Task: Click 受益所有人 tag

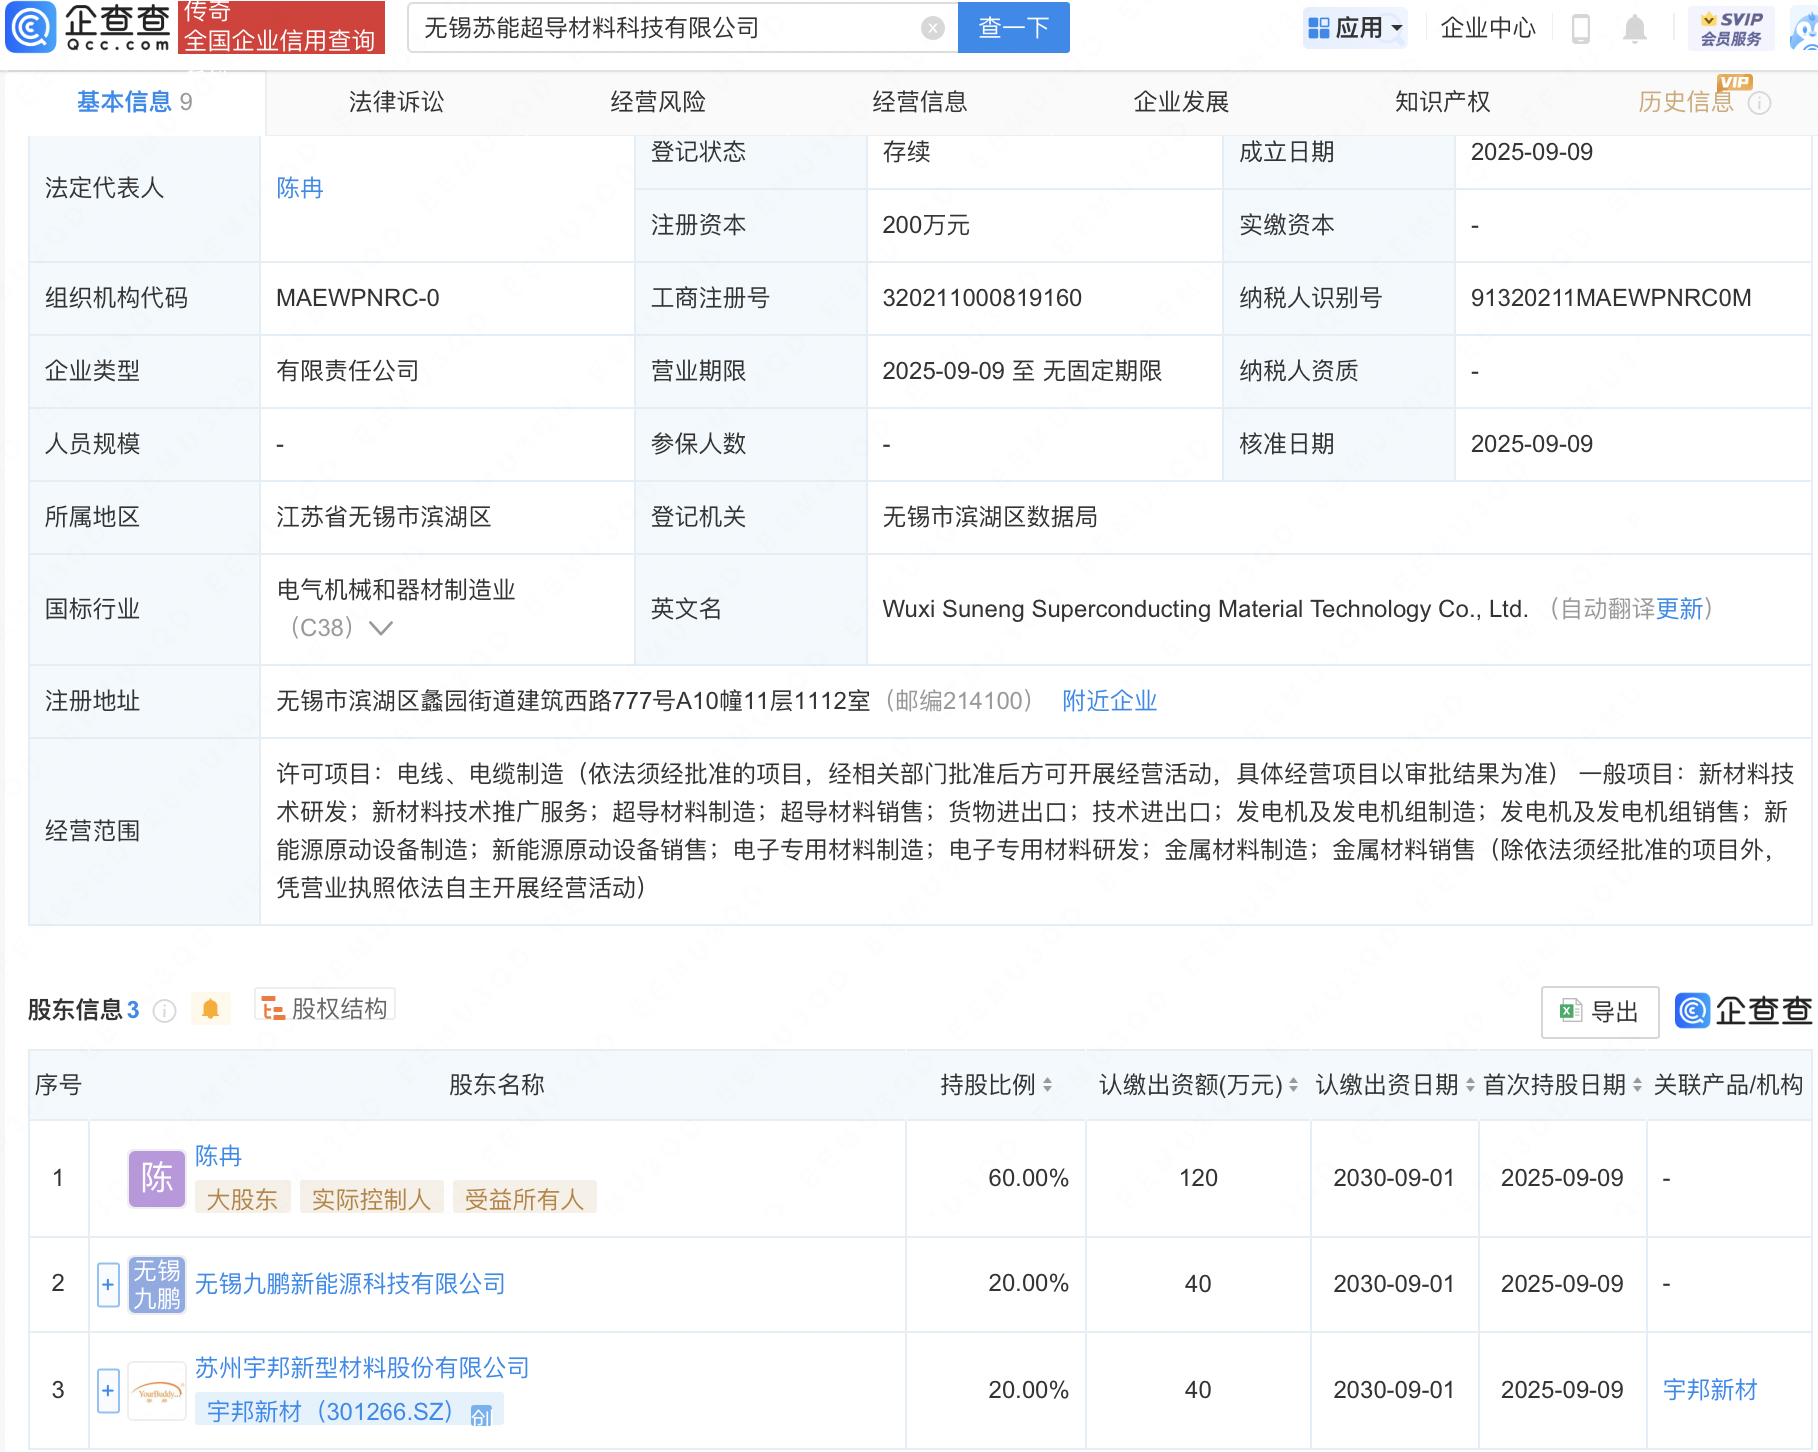Action: tap(524, 1199)
